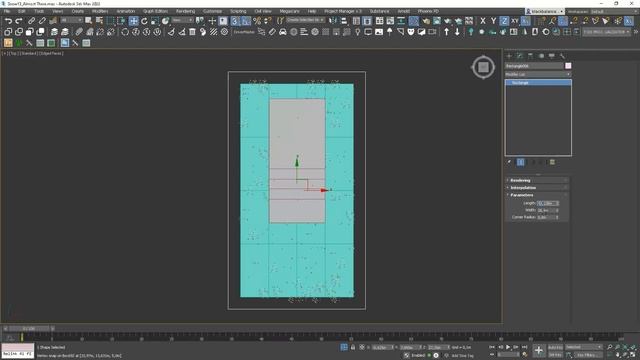Click the ViewCube top face
The image size is (640, 360).
click(483, 67)
